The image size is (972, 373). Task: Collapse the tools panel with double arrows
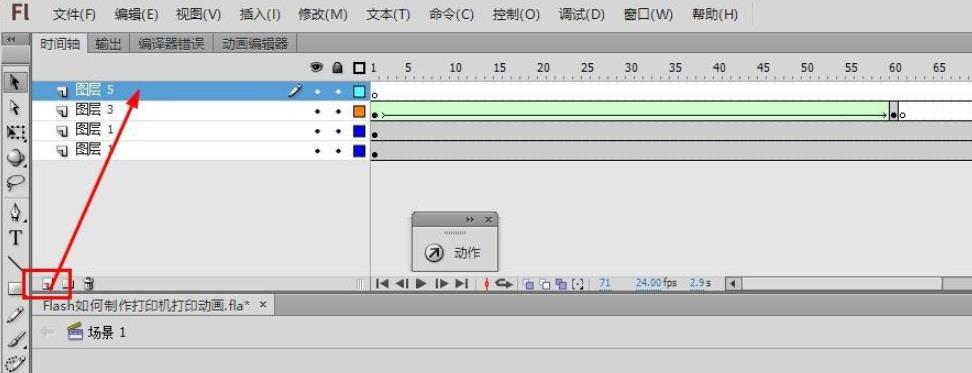pyautogui.click(x=11, y=39)
